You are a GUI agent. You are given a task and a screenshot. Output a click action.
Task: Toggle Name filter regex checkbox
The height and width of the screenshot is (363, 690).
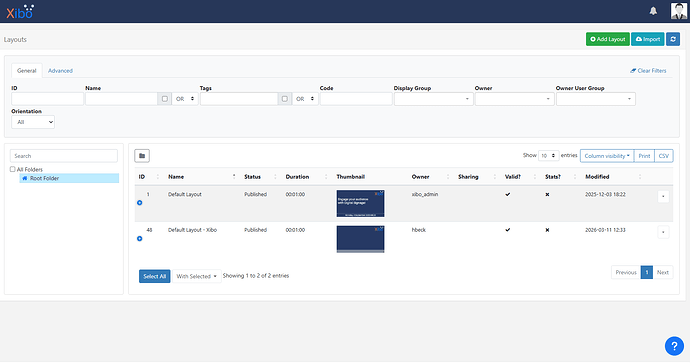(165, 99)
